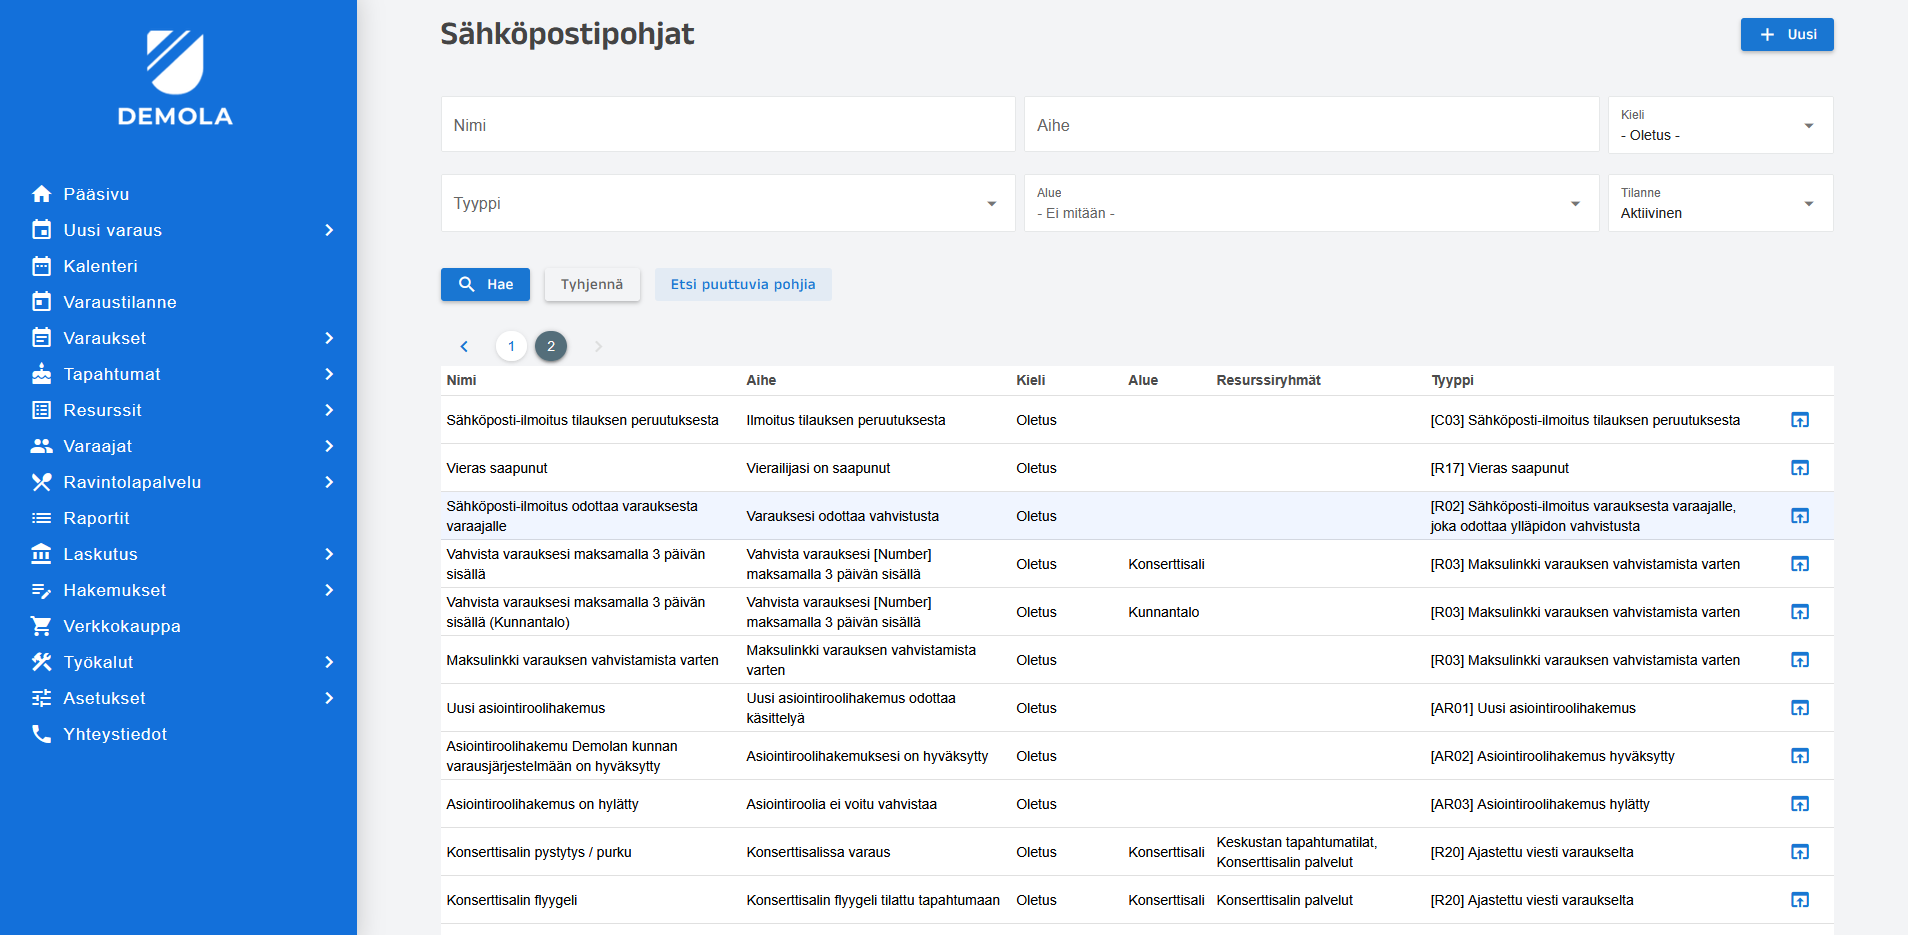Click the Laskutus bank icon
This screenshot has width=1908, height=935.
41,554
